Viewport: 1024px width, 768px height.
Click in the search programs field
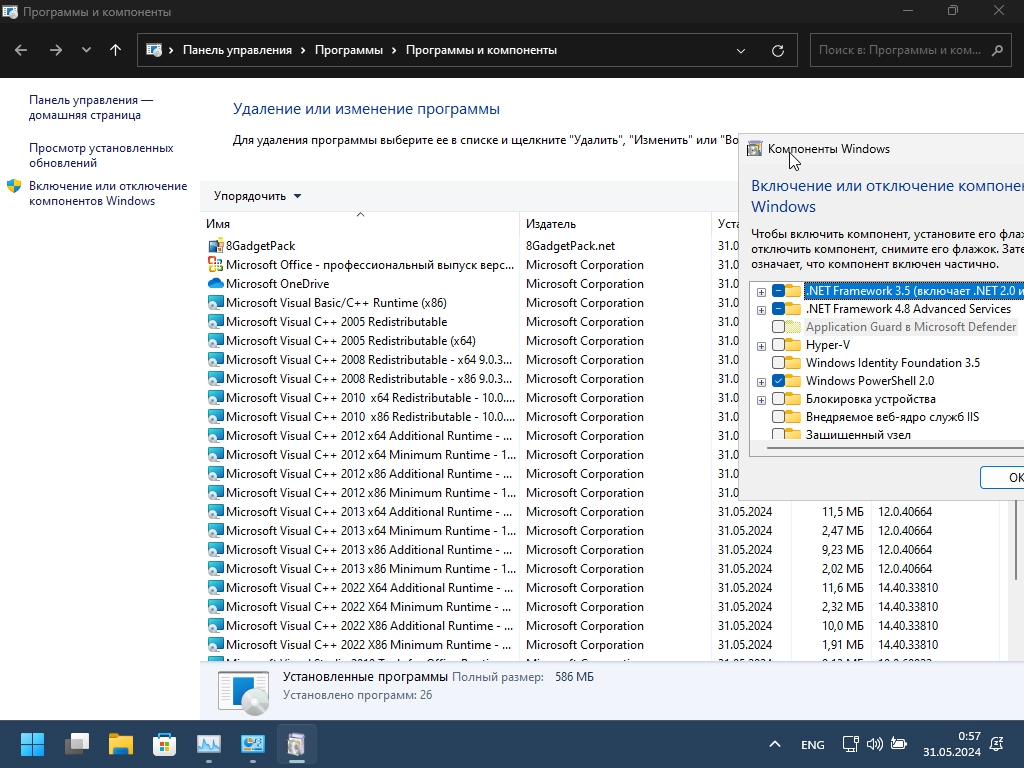[900, 50]
